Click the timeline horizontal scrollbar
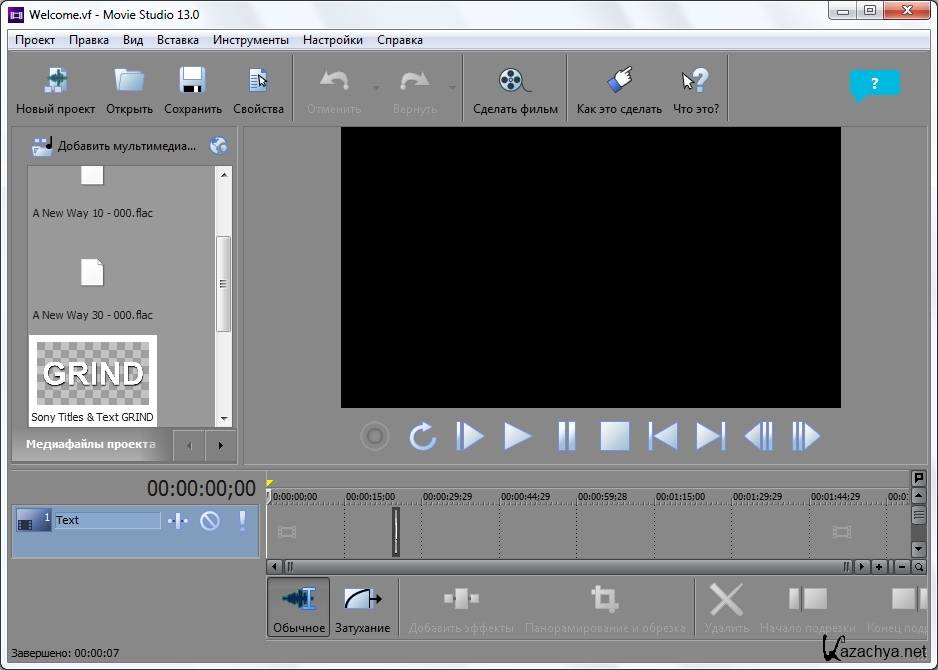Screen dimensions: 938x670 point(565,567)
